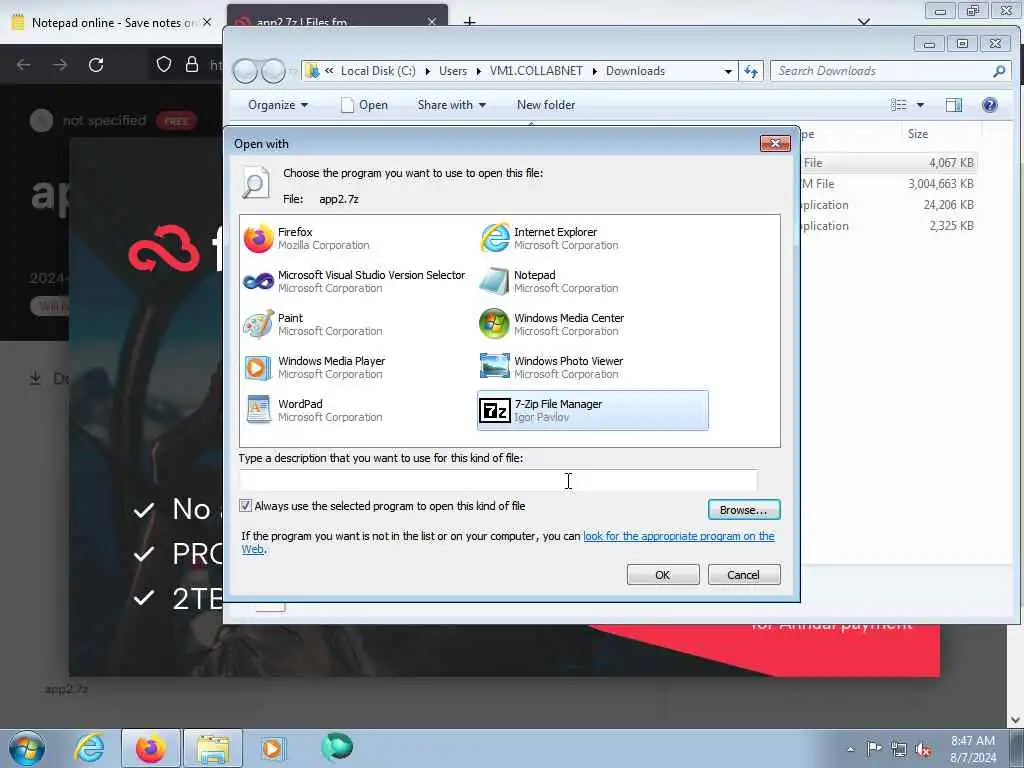Select Firefox icon in Open with list
Image resolution: width=1024 pixels, height=768 pixels.
click(x=259, y=238)
